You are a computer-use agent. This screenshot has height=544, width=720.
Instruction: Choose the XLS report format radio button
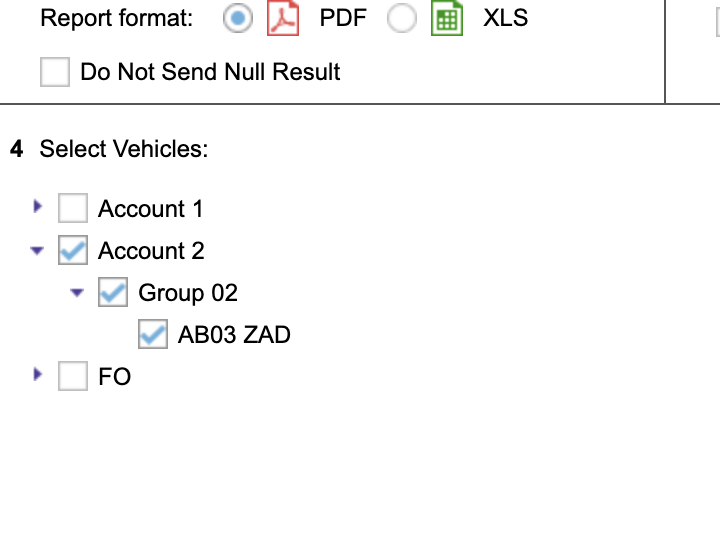click(x=401, y=19)
